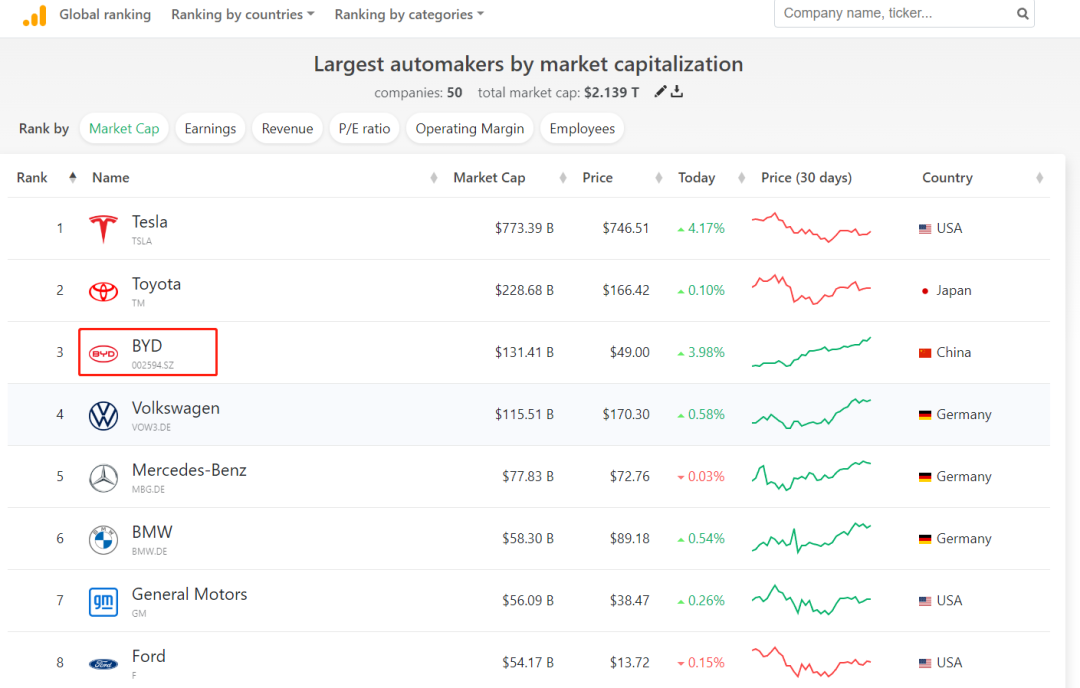Click the pencil edit icon

pos(660,92)
